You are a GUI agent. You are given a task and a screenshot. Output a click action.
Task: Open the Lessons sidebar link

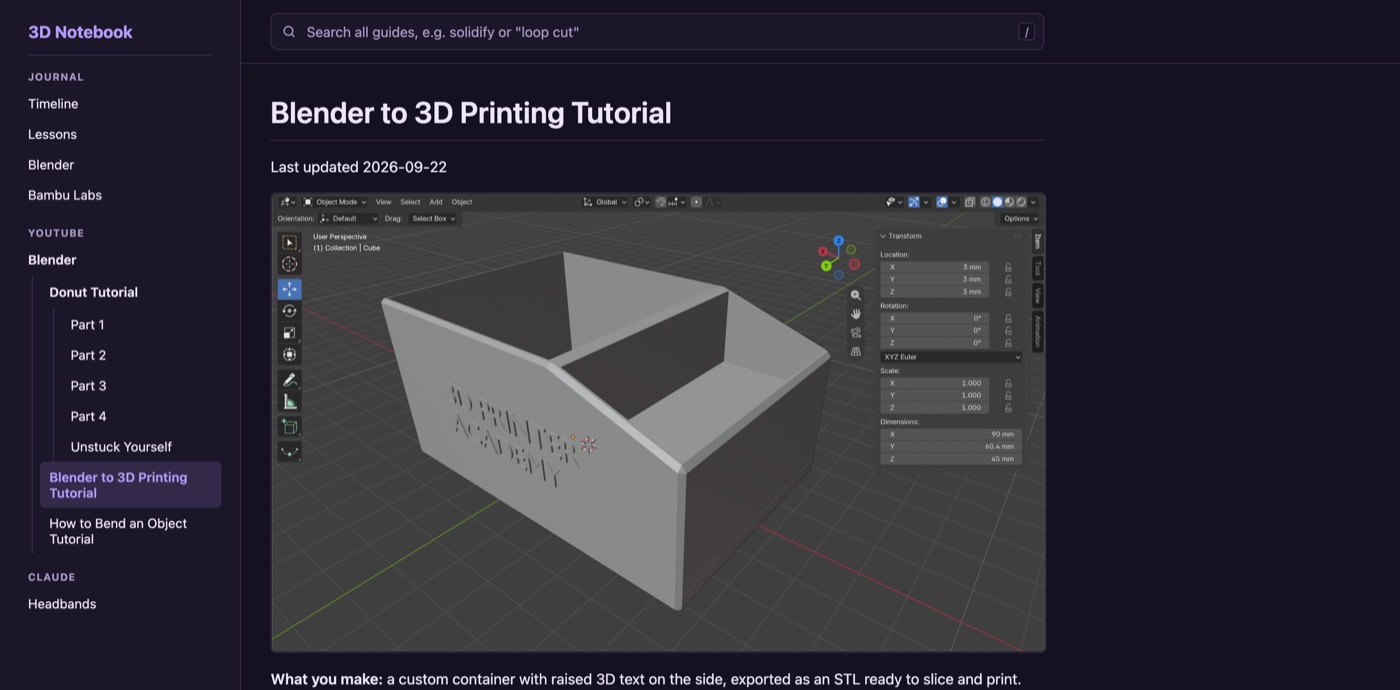[x=52, y=134]
